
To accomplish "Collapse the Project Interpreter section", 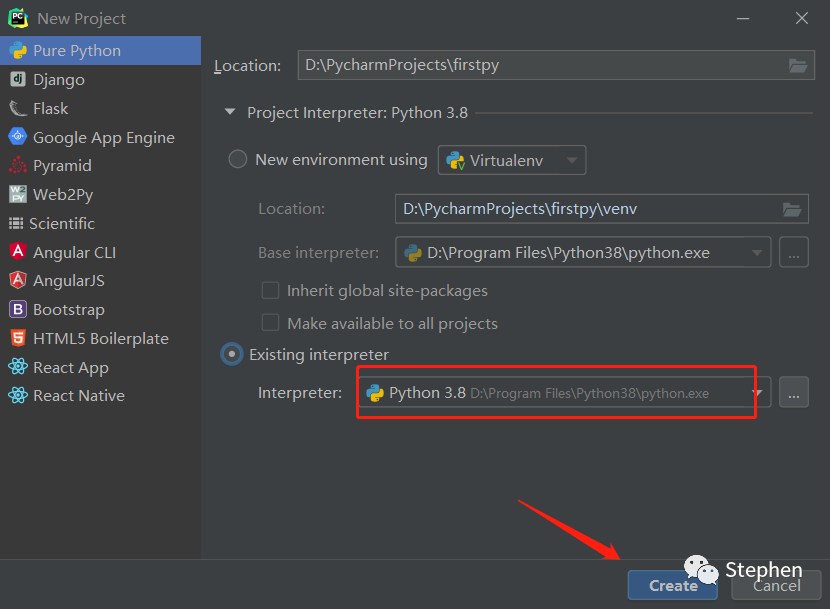I will (x=230, y=112).
